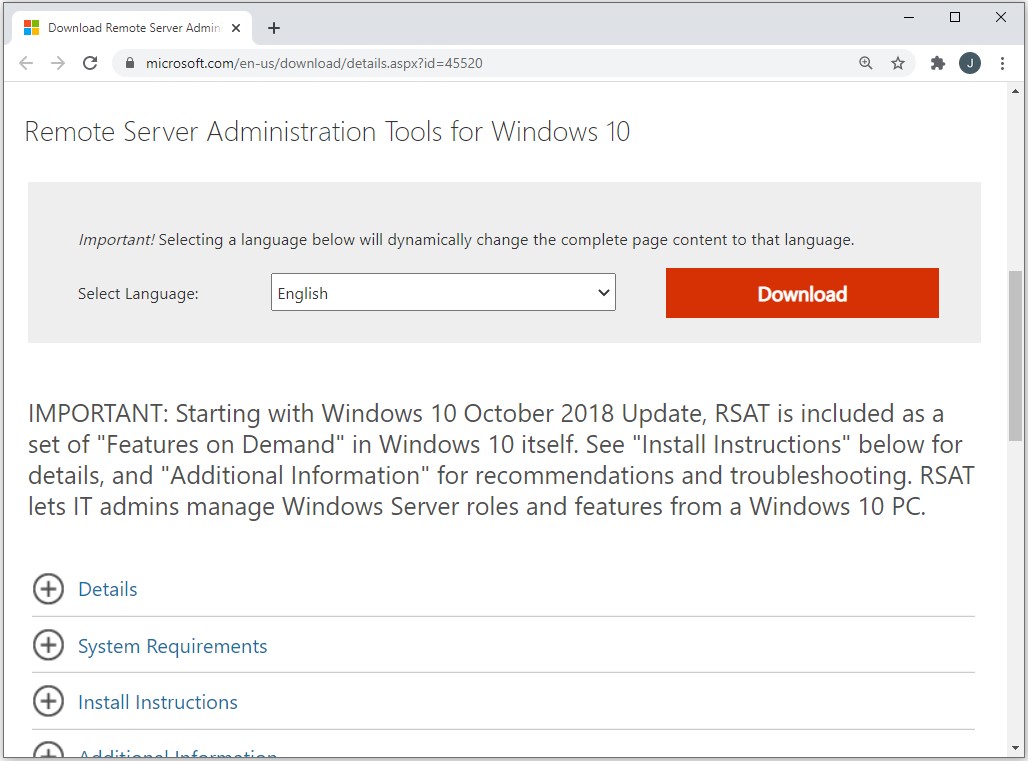Open the extensions puzzle piece icon
The height and width of the screenshot is (761, 1028).
coord(938,63)
